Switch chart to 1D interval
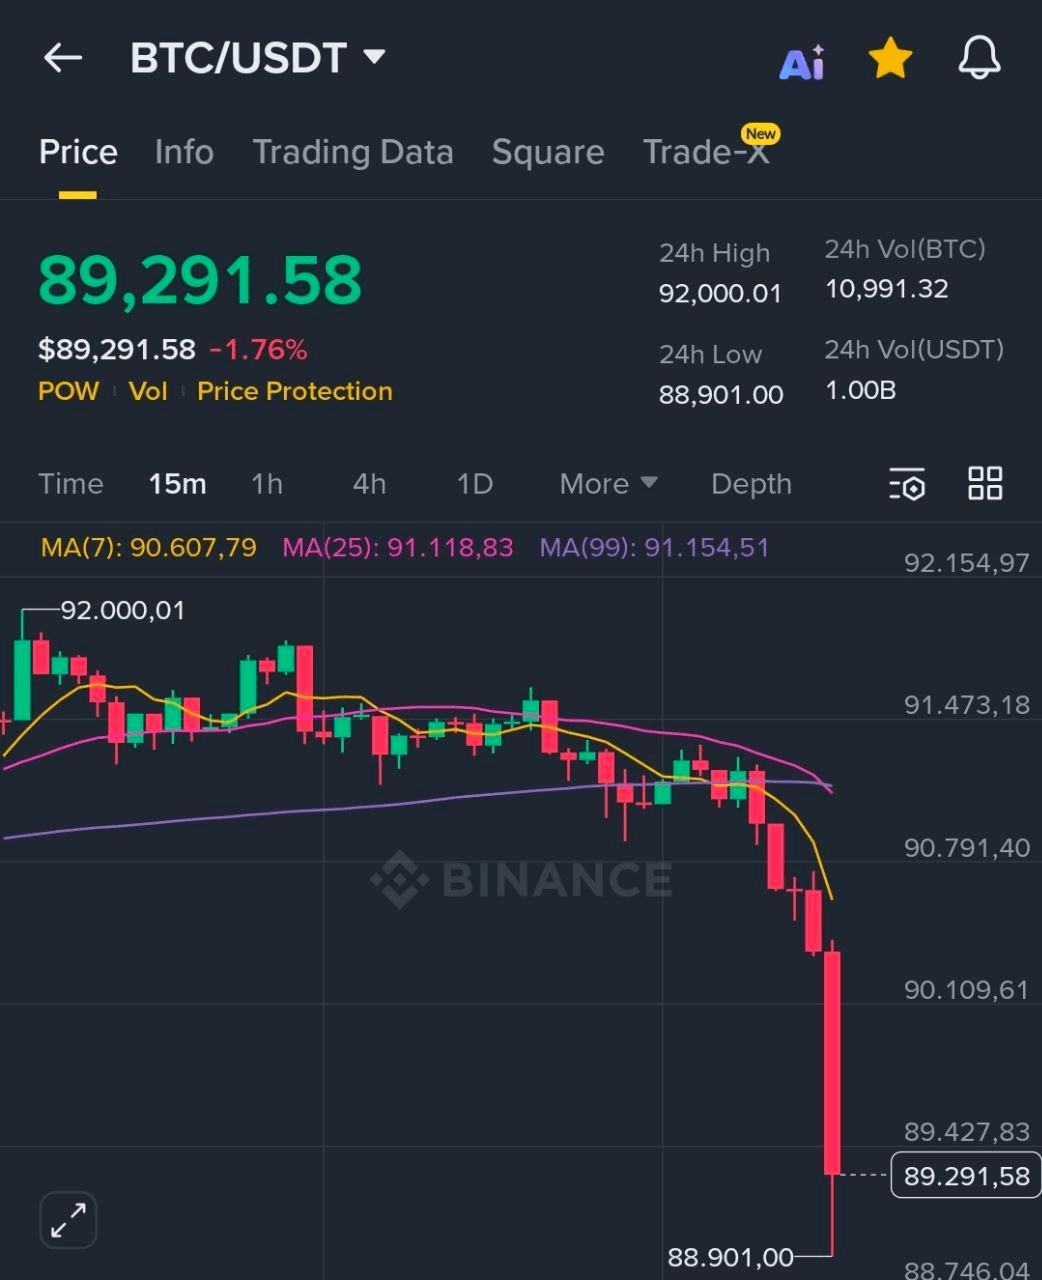Screen dimensions: 1042x1280 click(x=475, y=484)
